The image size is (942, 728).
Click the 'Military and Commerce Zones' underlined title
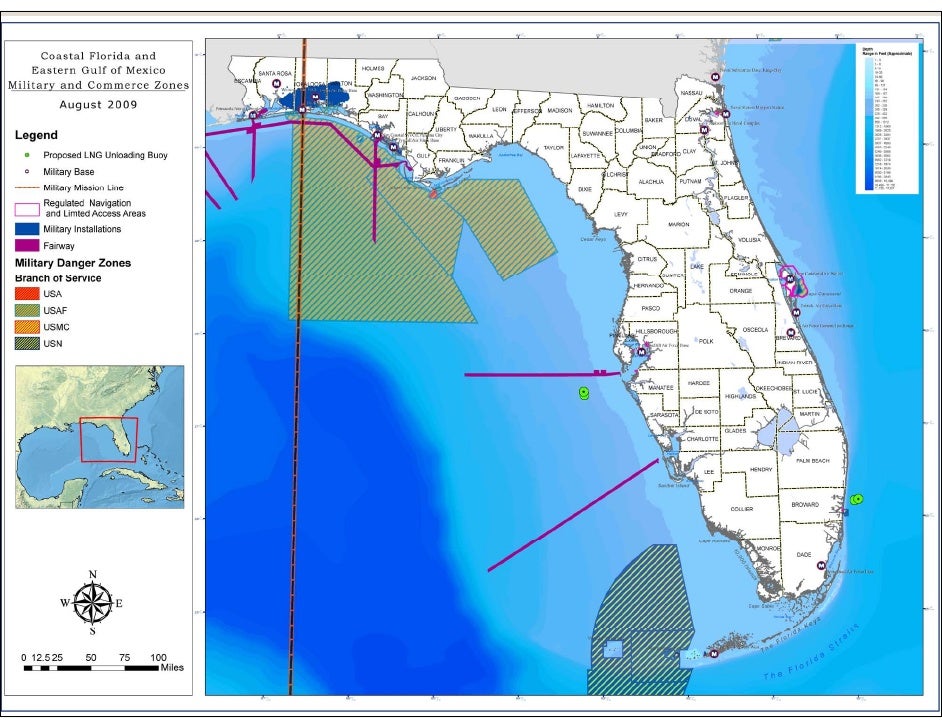[99, 85]
